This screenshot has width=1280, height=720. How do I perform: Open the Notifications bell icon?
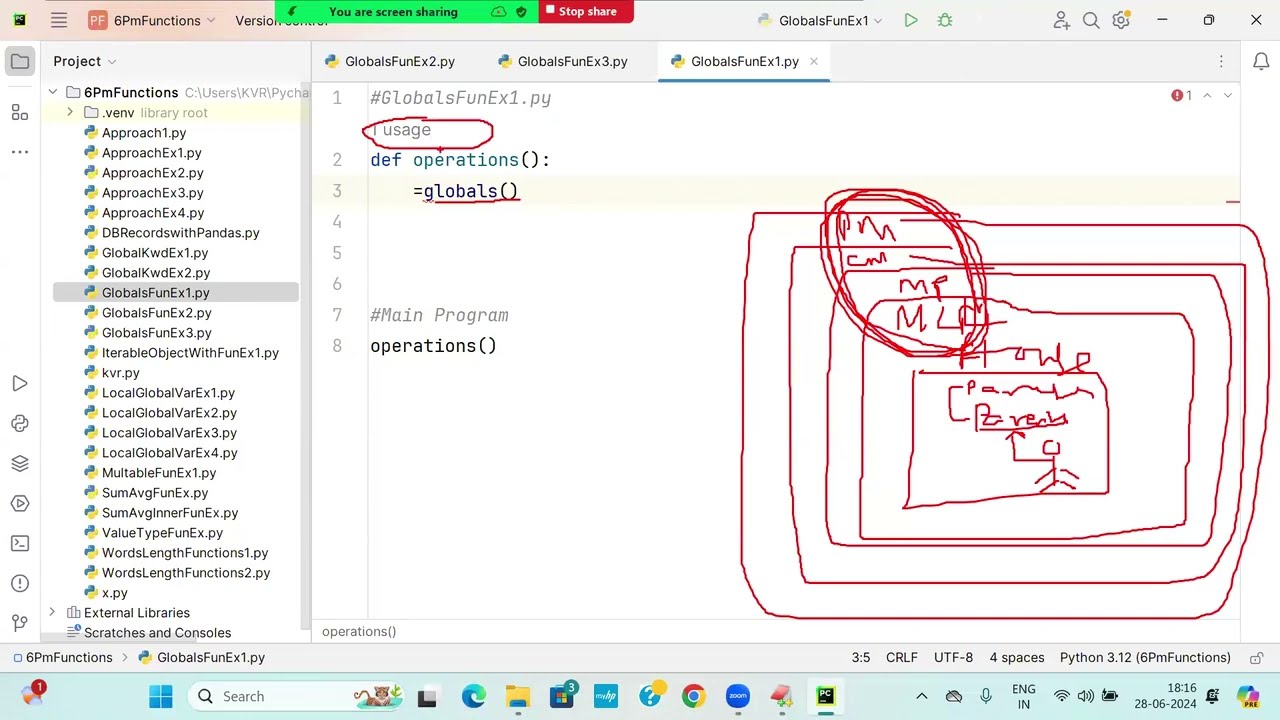1261,62
